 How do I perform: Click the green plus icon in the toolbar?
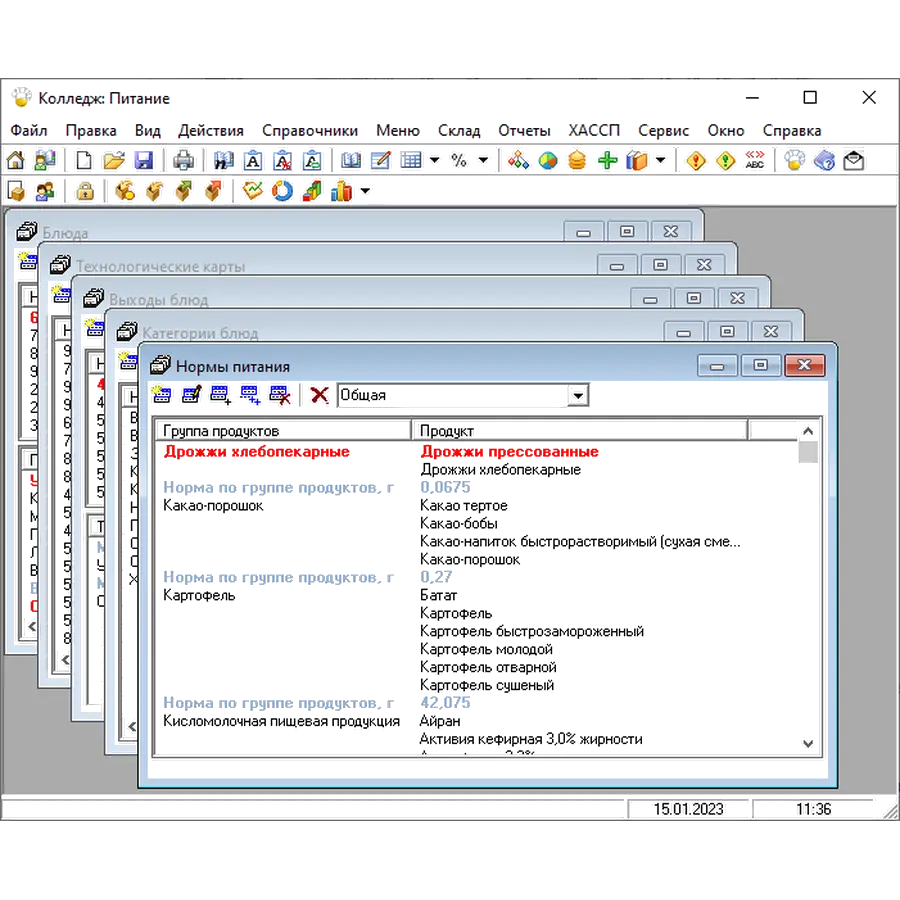607,160
